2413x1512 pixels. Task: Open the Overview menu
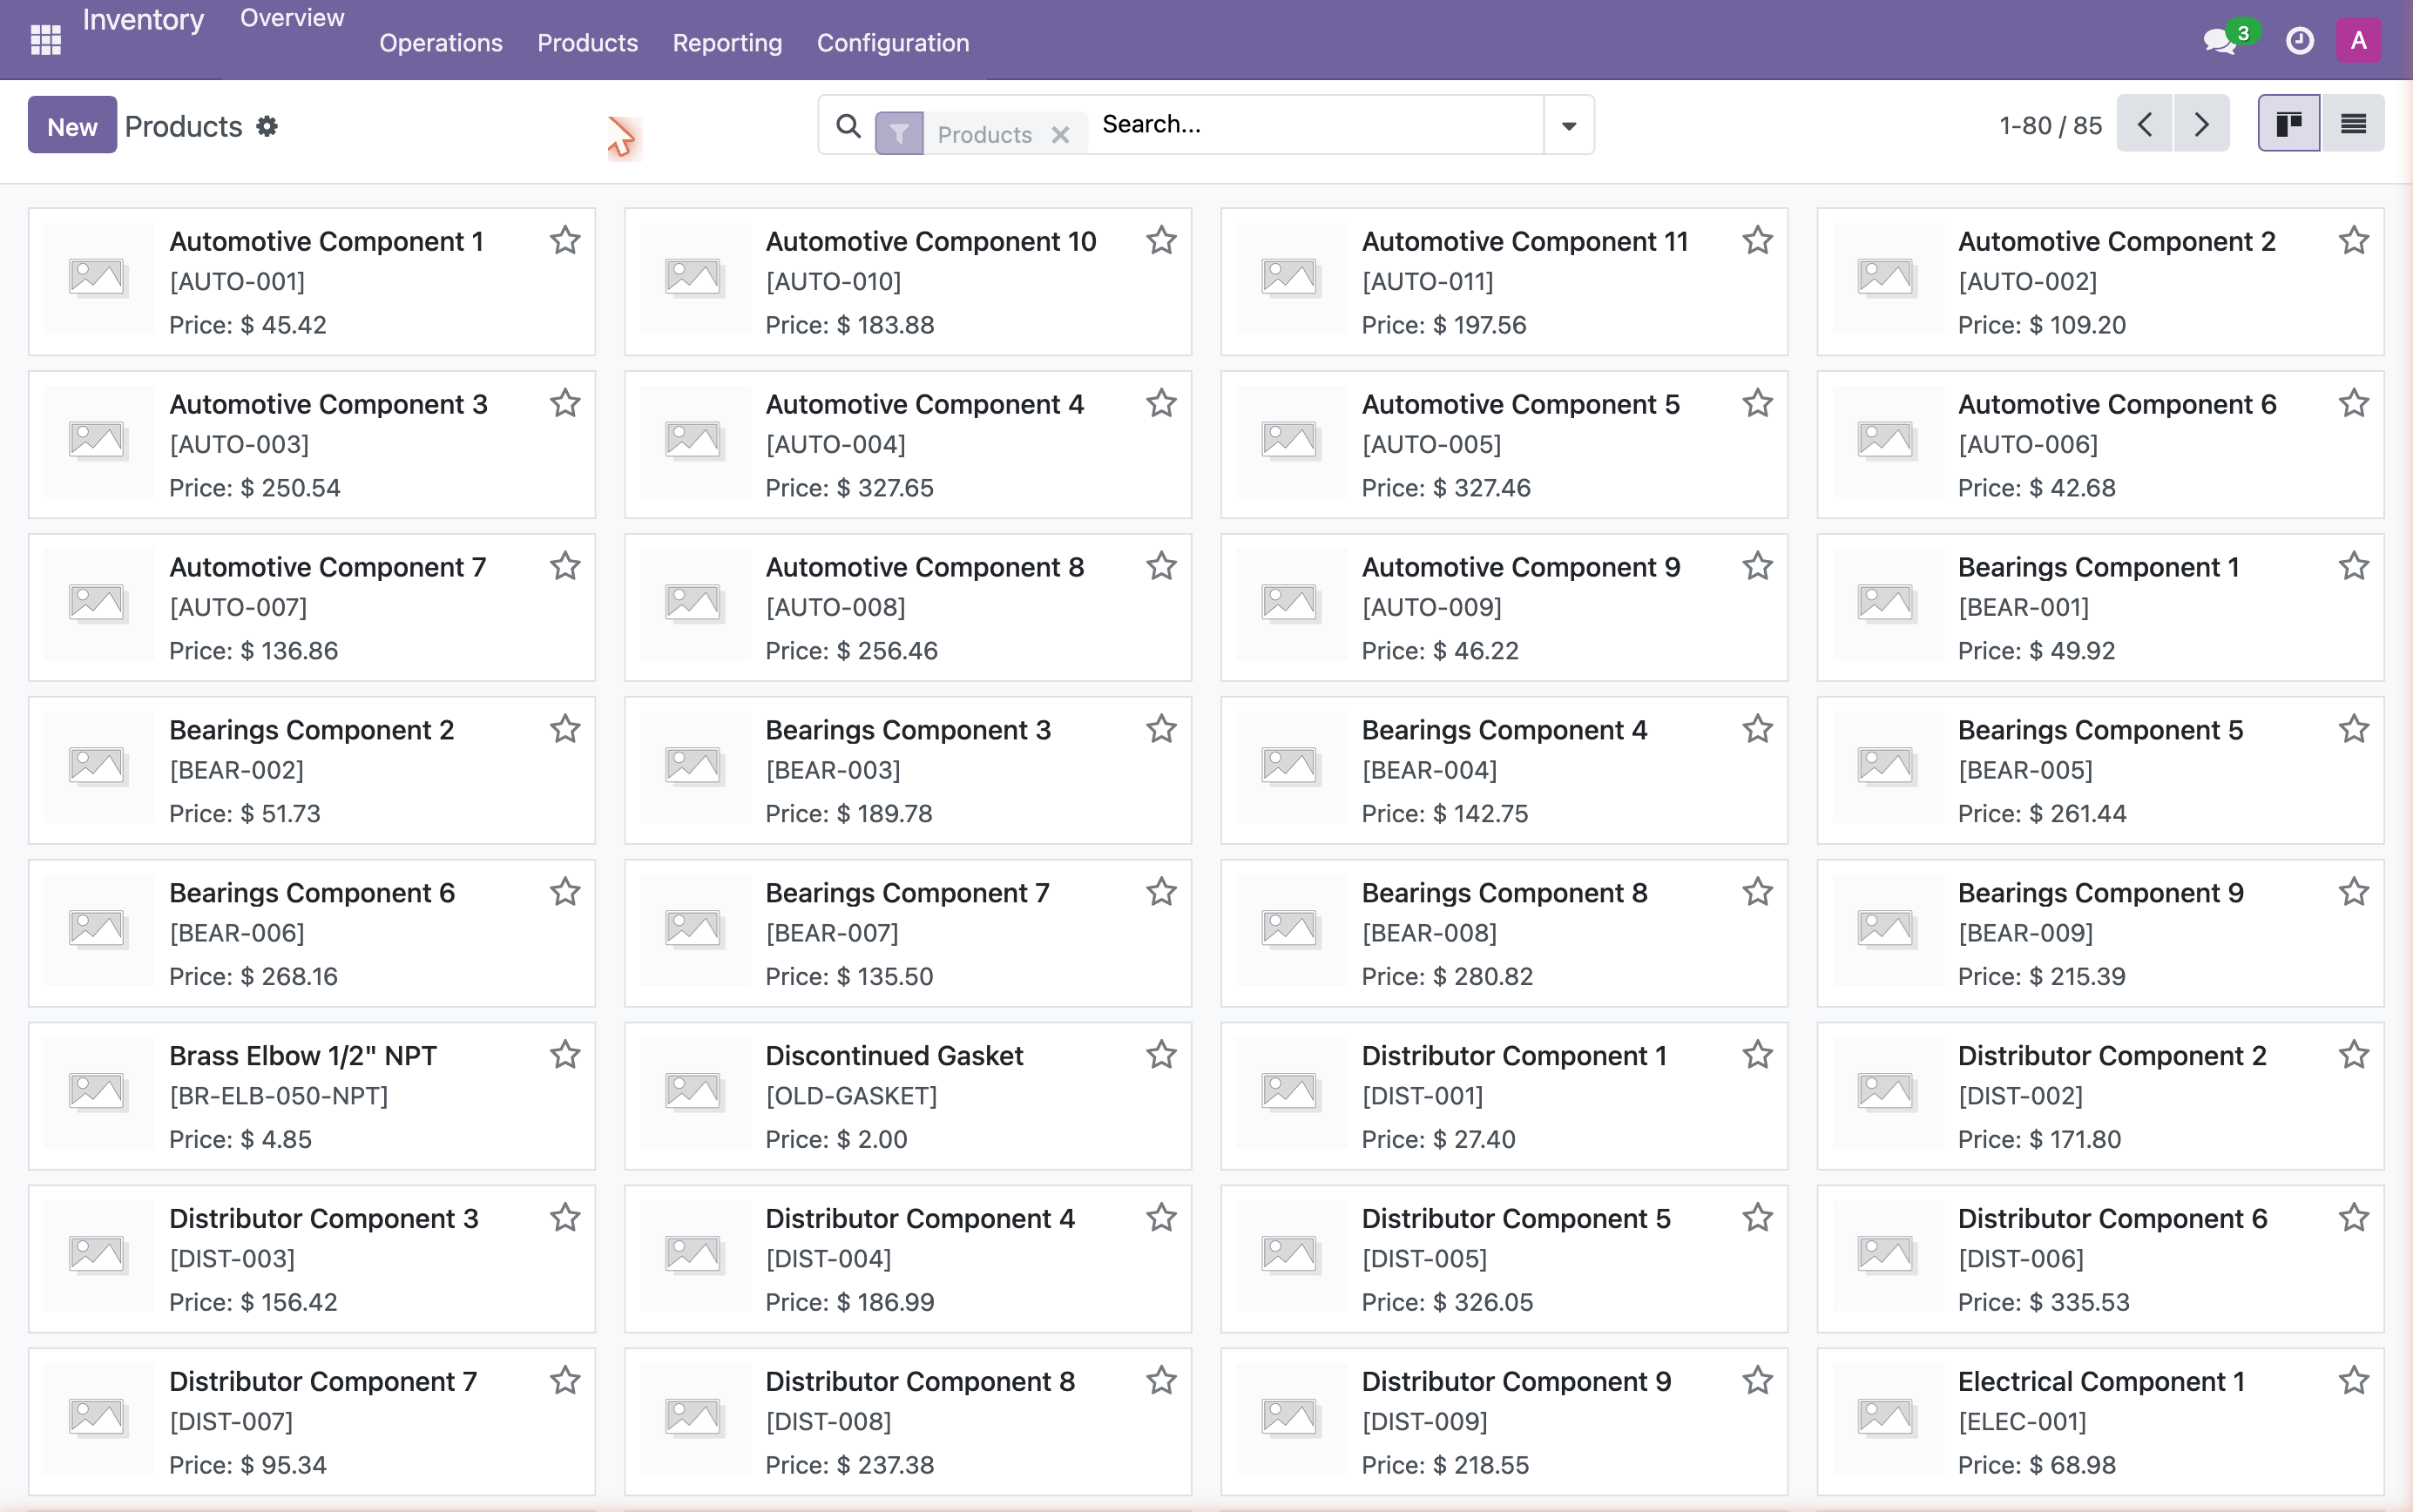(x=292, y=18)
